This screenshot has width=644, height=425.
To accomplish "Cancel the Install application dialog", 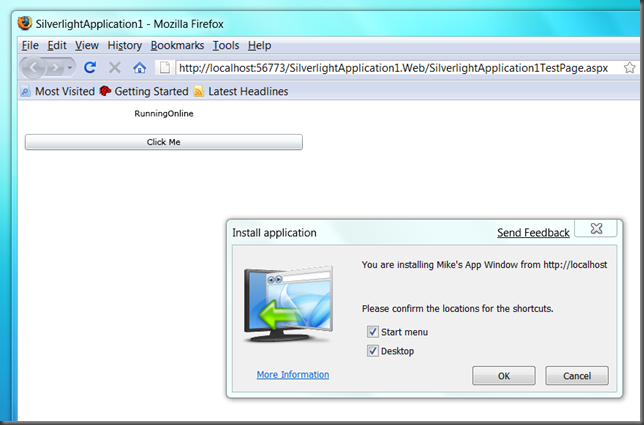I will tap(577, 376).
